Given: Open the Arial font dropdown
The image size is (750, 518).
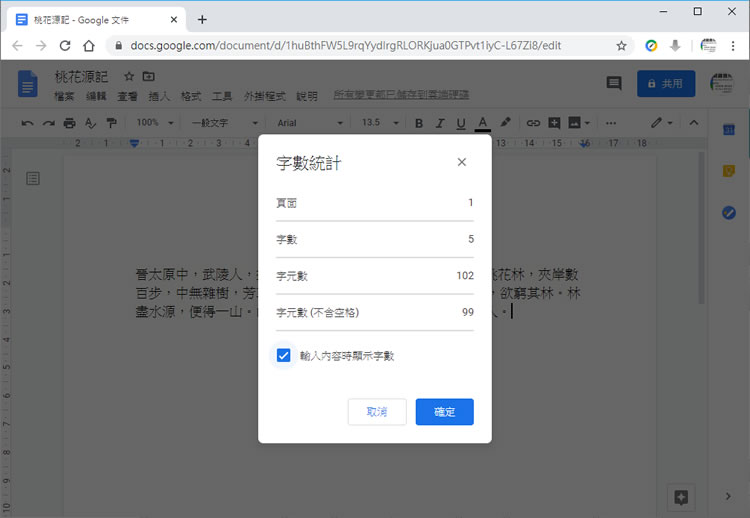Looking at the screenshot, I should [x=309, y=123].
